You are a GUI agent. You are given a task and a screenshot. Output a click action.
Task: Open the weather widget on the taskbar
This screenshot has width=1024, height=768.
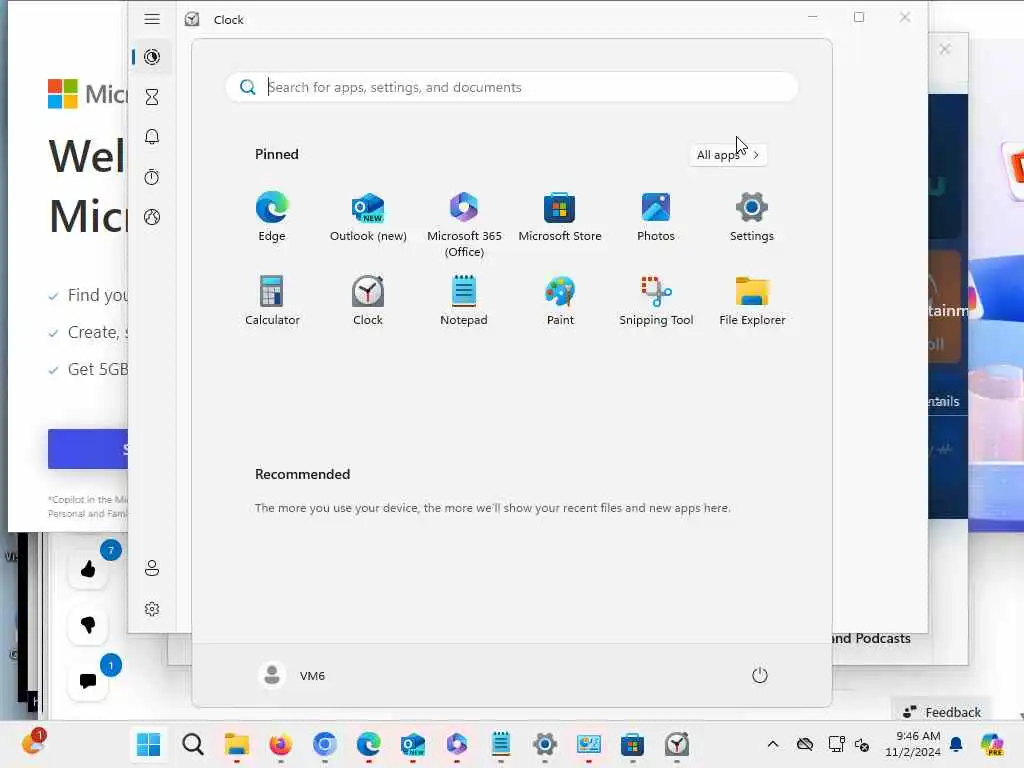tap(33, 743)
